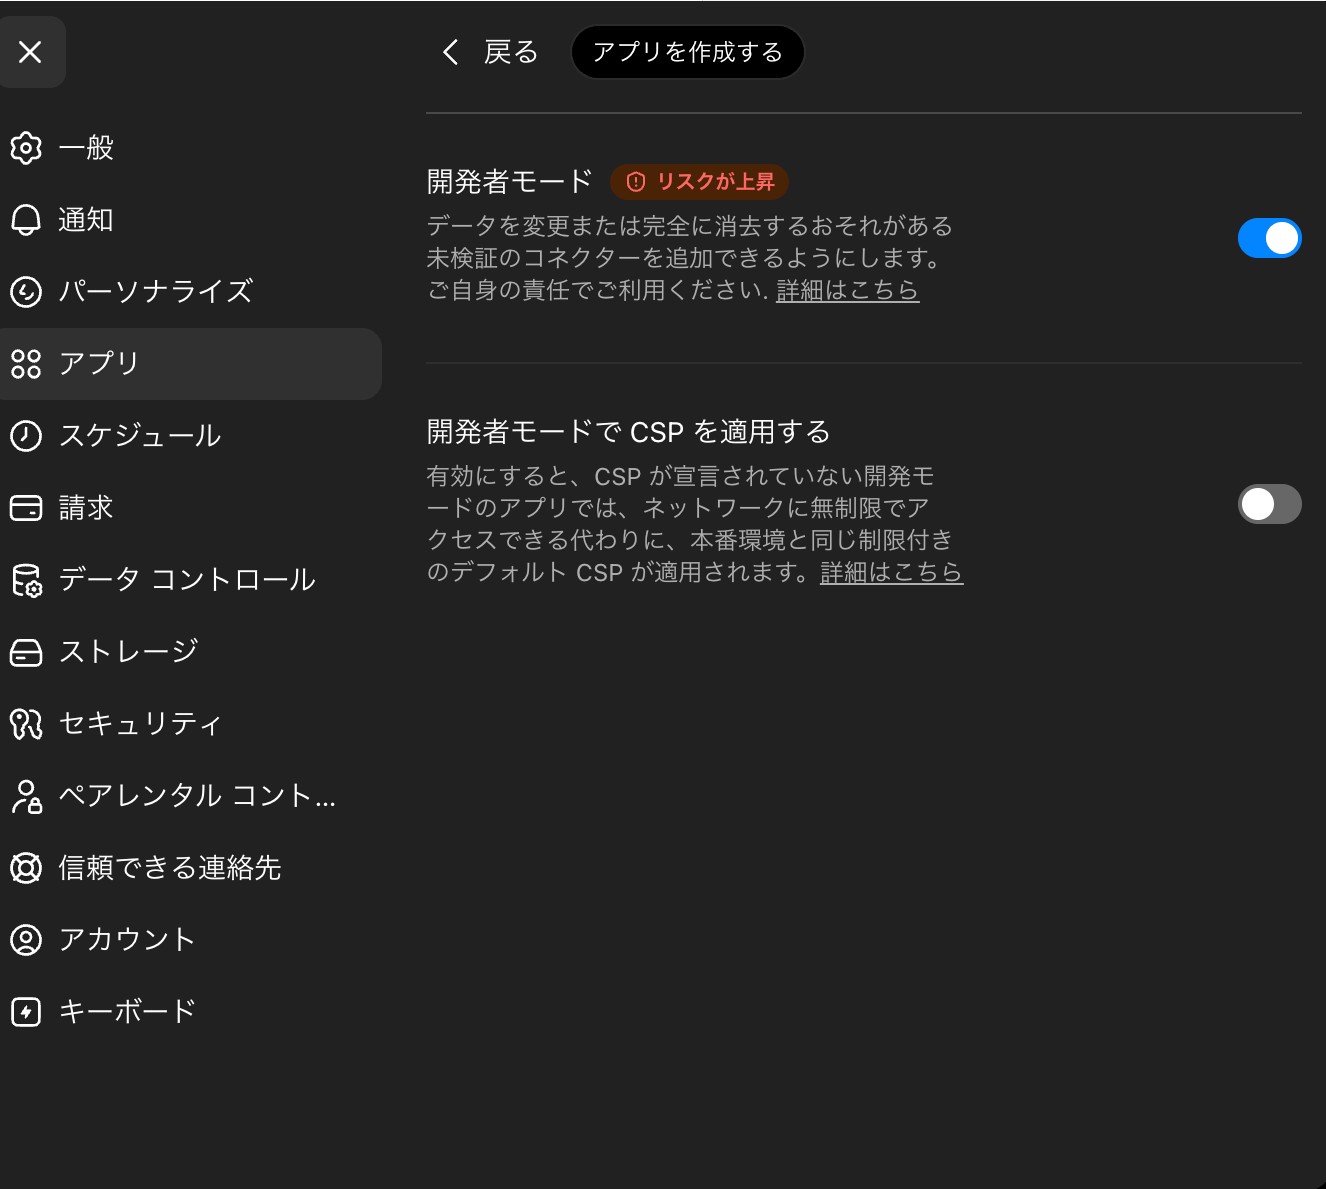This screenshot has height=1189, width=1326.
Task: Click the パーソナライズ sidebar icon
Action: point(26,292)
